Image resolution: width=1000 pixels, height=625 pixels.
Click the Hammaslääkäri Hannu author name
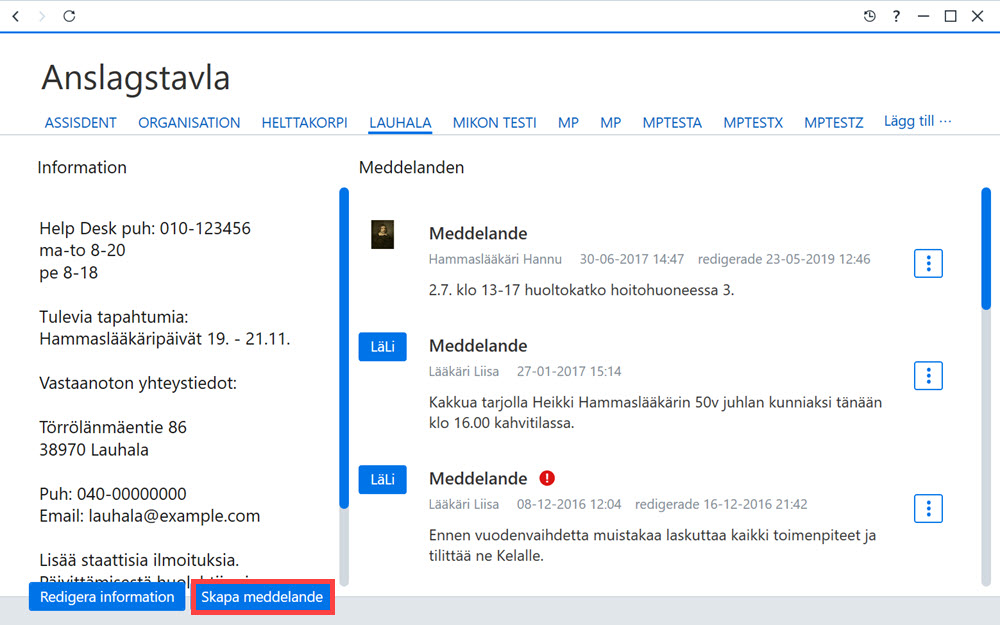tap(496, 259)
